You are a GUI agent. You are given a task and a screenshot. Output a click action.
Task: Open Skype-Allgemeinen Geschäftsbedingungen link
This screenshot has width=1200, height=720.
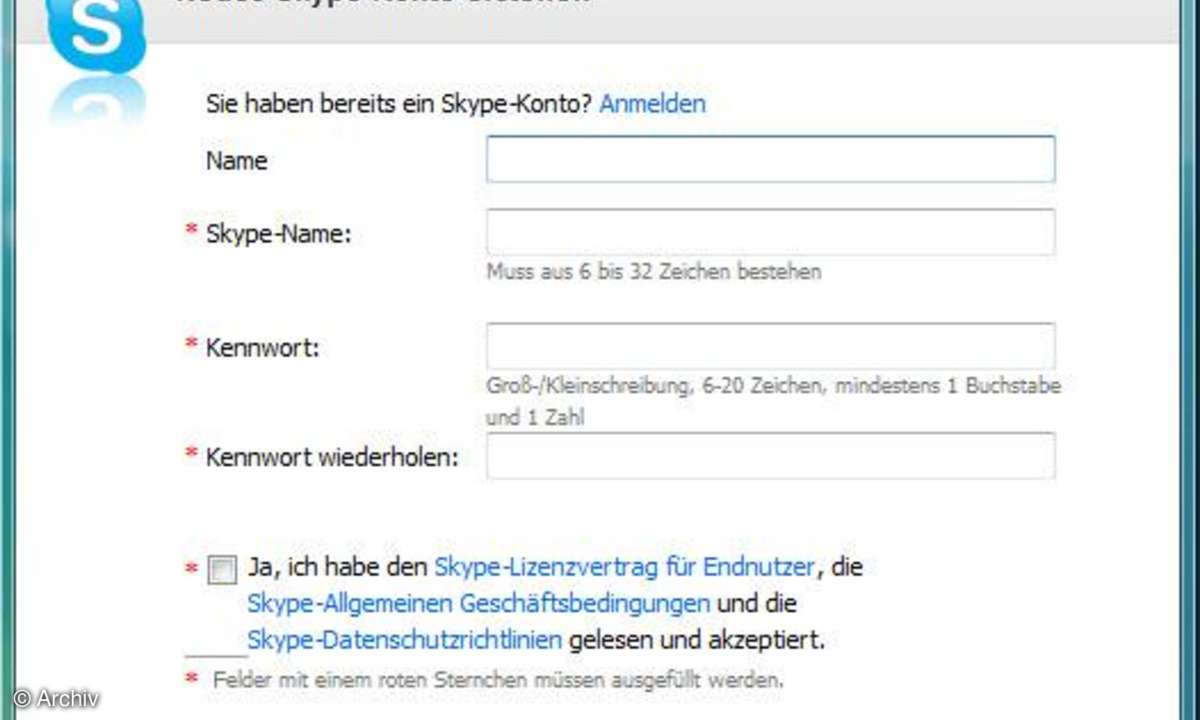pyautogui.click(x=478, y=603)
